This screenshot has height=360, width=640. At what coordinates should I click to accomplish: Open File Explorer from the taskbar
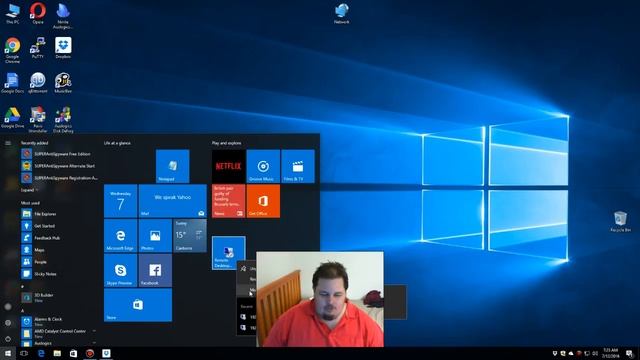point(57,353)
